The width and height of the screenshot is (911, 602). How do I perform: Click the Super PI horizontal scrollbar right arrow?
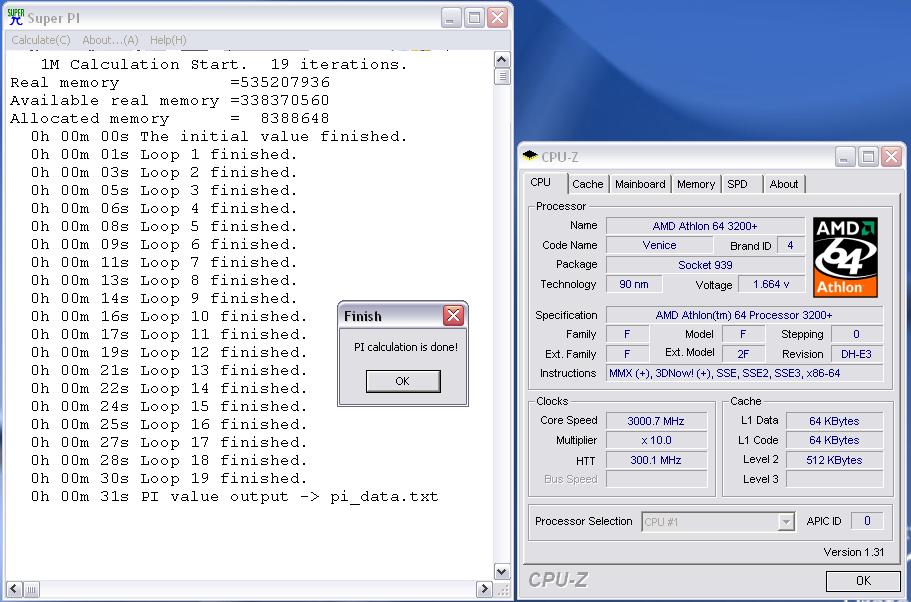pyautogui.click(x=485, y=590)
